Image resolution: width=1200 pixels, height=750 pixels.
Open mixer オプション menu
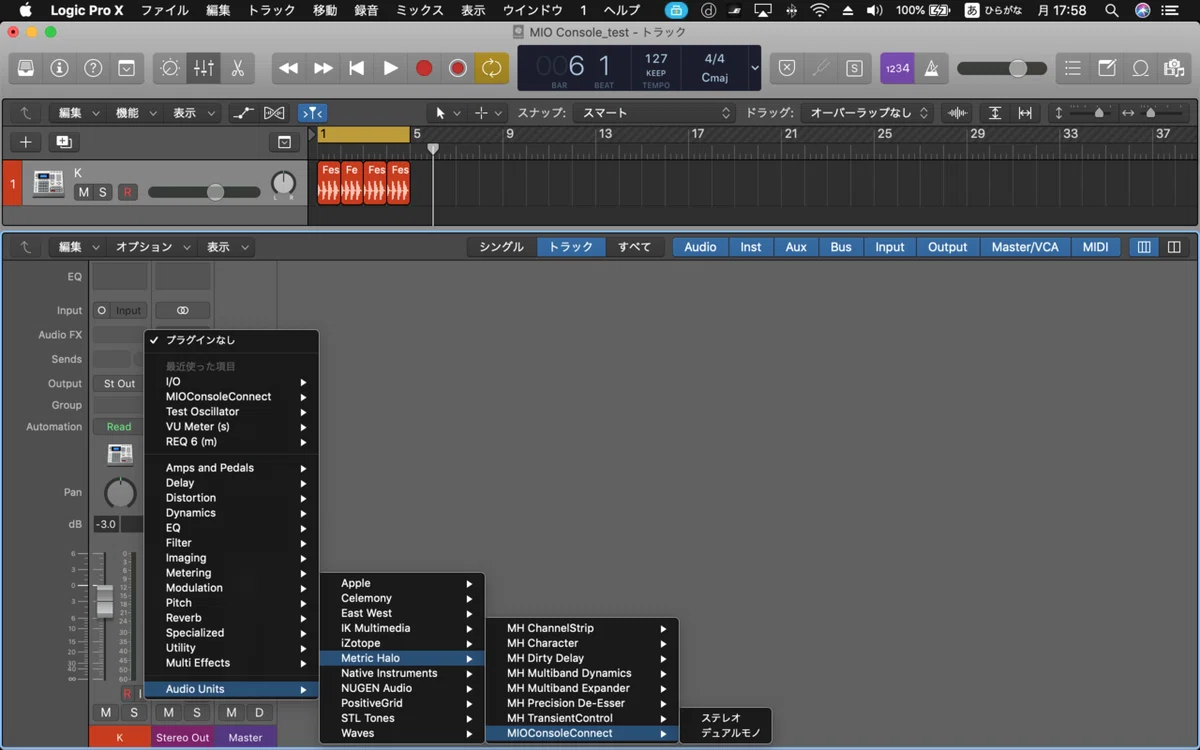point(152,247)
